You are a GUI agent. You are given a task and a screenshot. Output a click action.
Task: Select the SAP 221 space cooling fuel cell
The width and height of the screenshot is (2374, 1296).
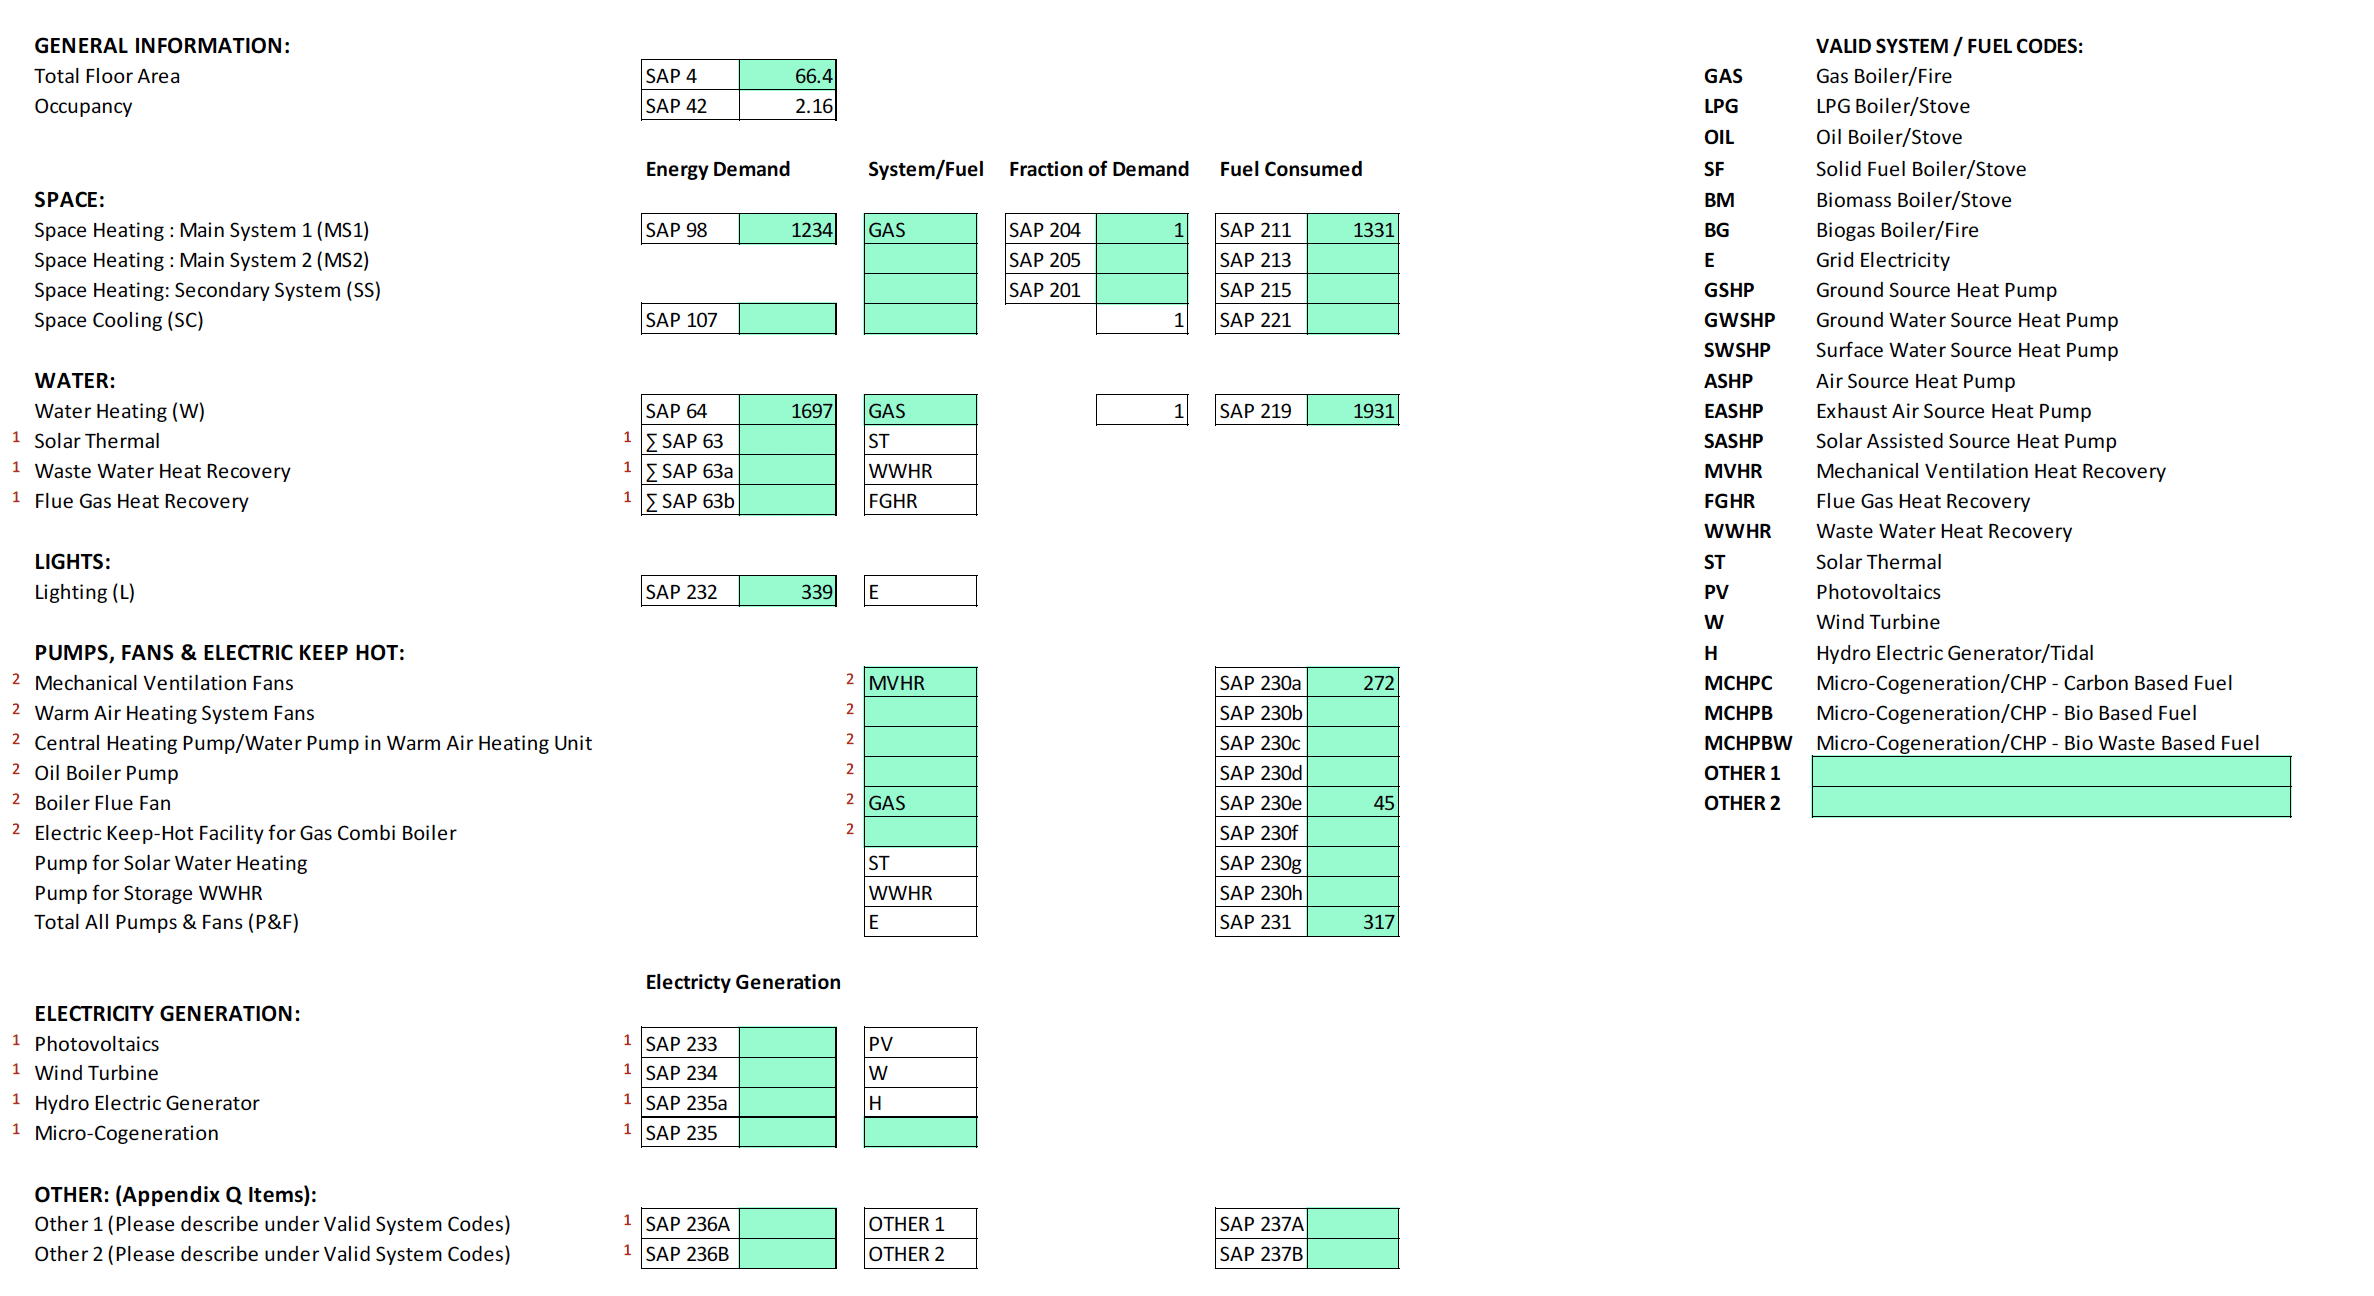click(1352, 320)
